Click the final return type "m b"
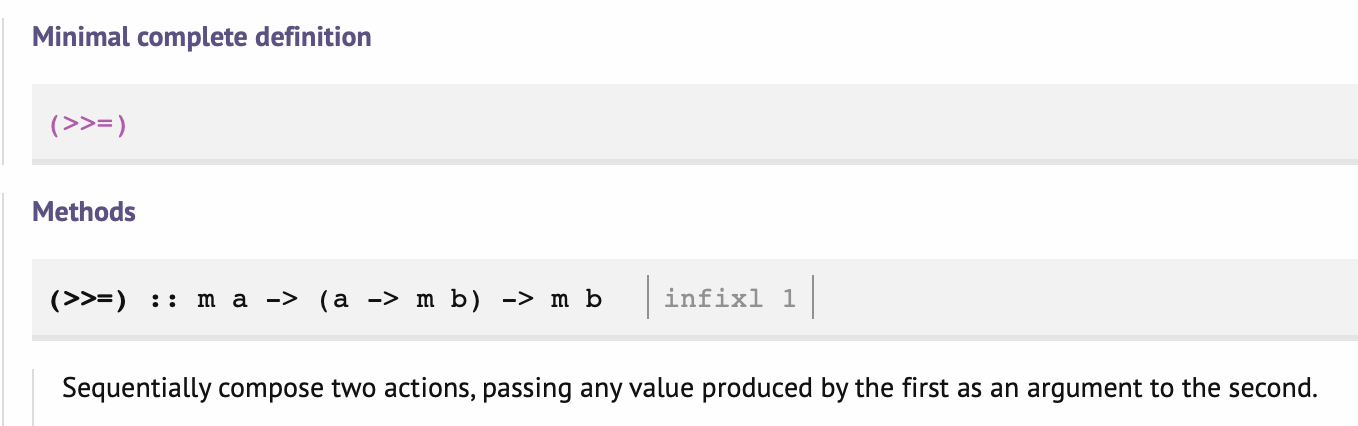1358x426 pixels. tap(577, 299)
